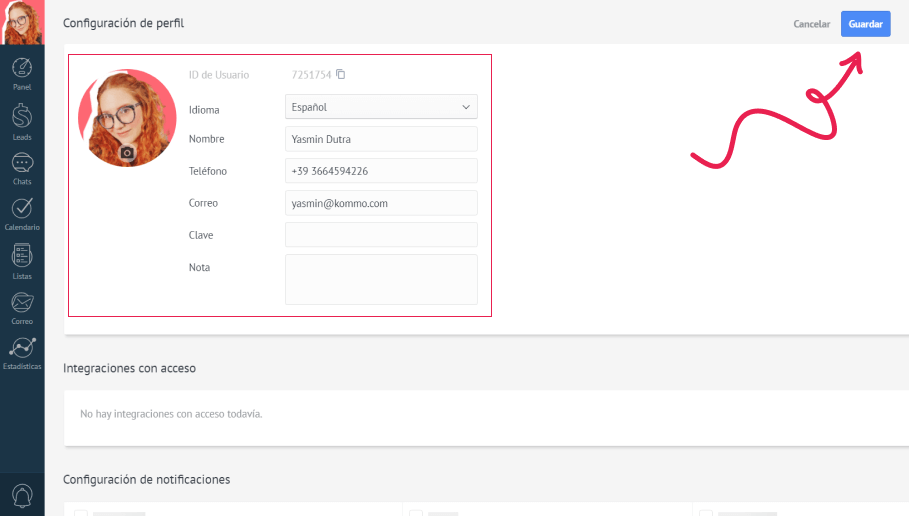Focus the Nota text area
The width and height of the screenshot is (909, 516).
(x=381, y=279)
